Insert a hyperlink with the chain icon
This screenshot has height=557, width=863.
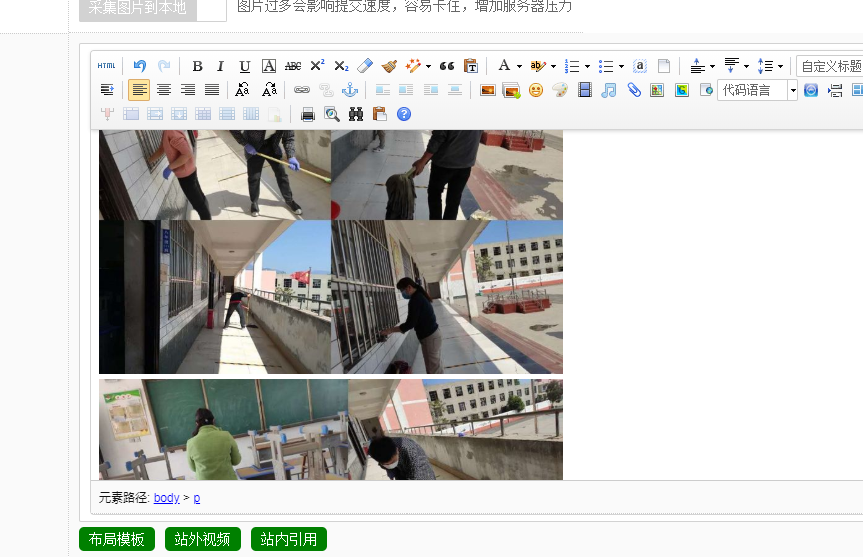point(302,90)
